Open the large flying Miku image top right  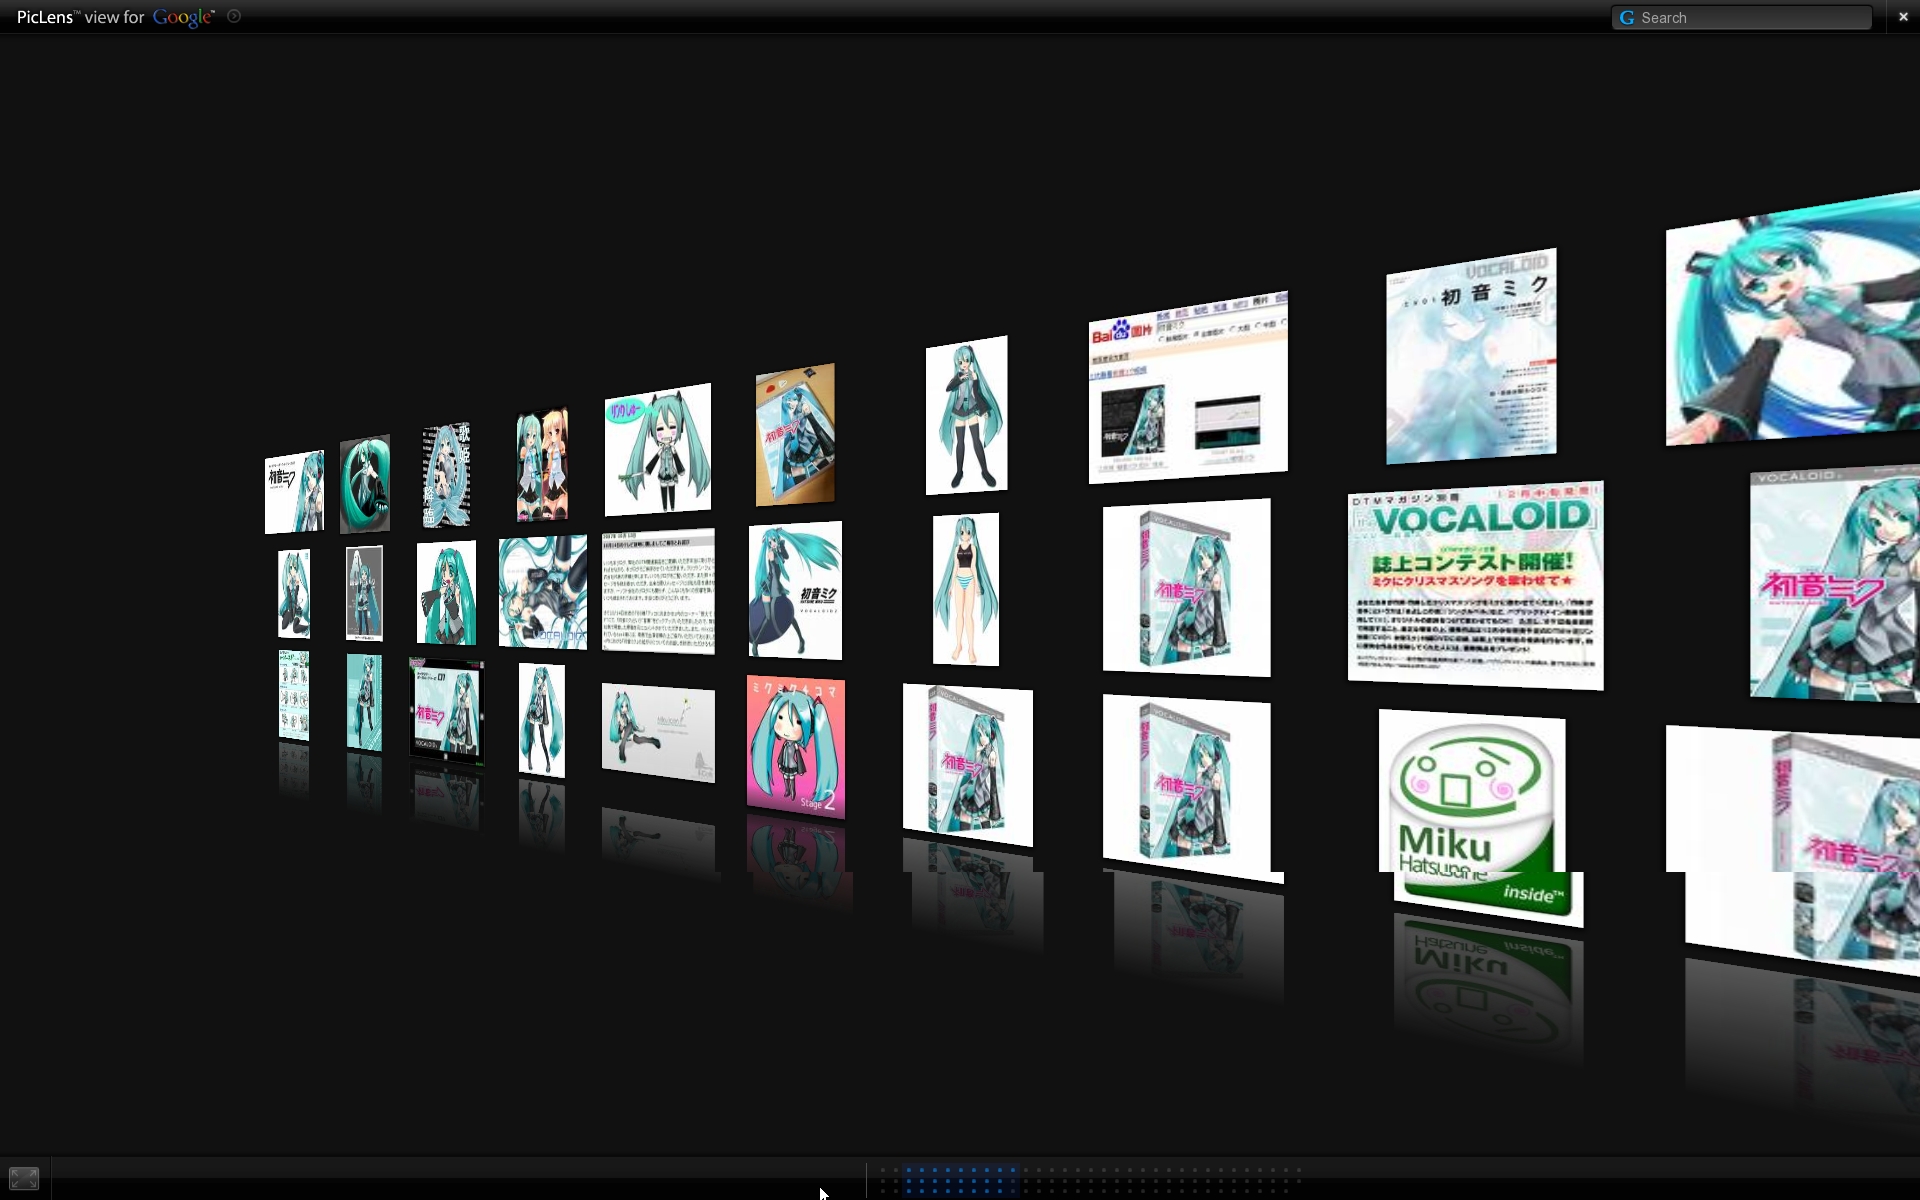[1793, 318]
